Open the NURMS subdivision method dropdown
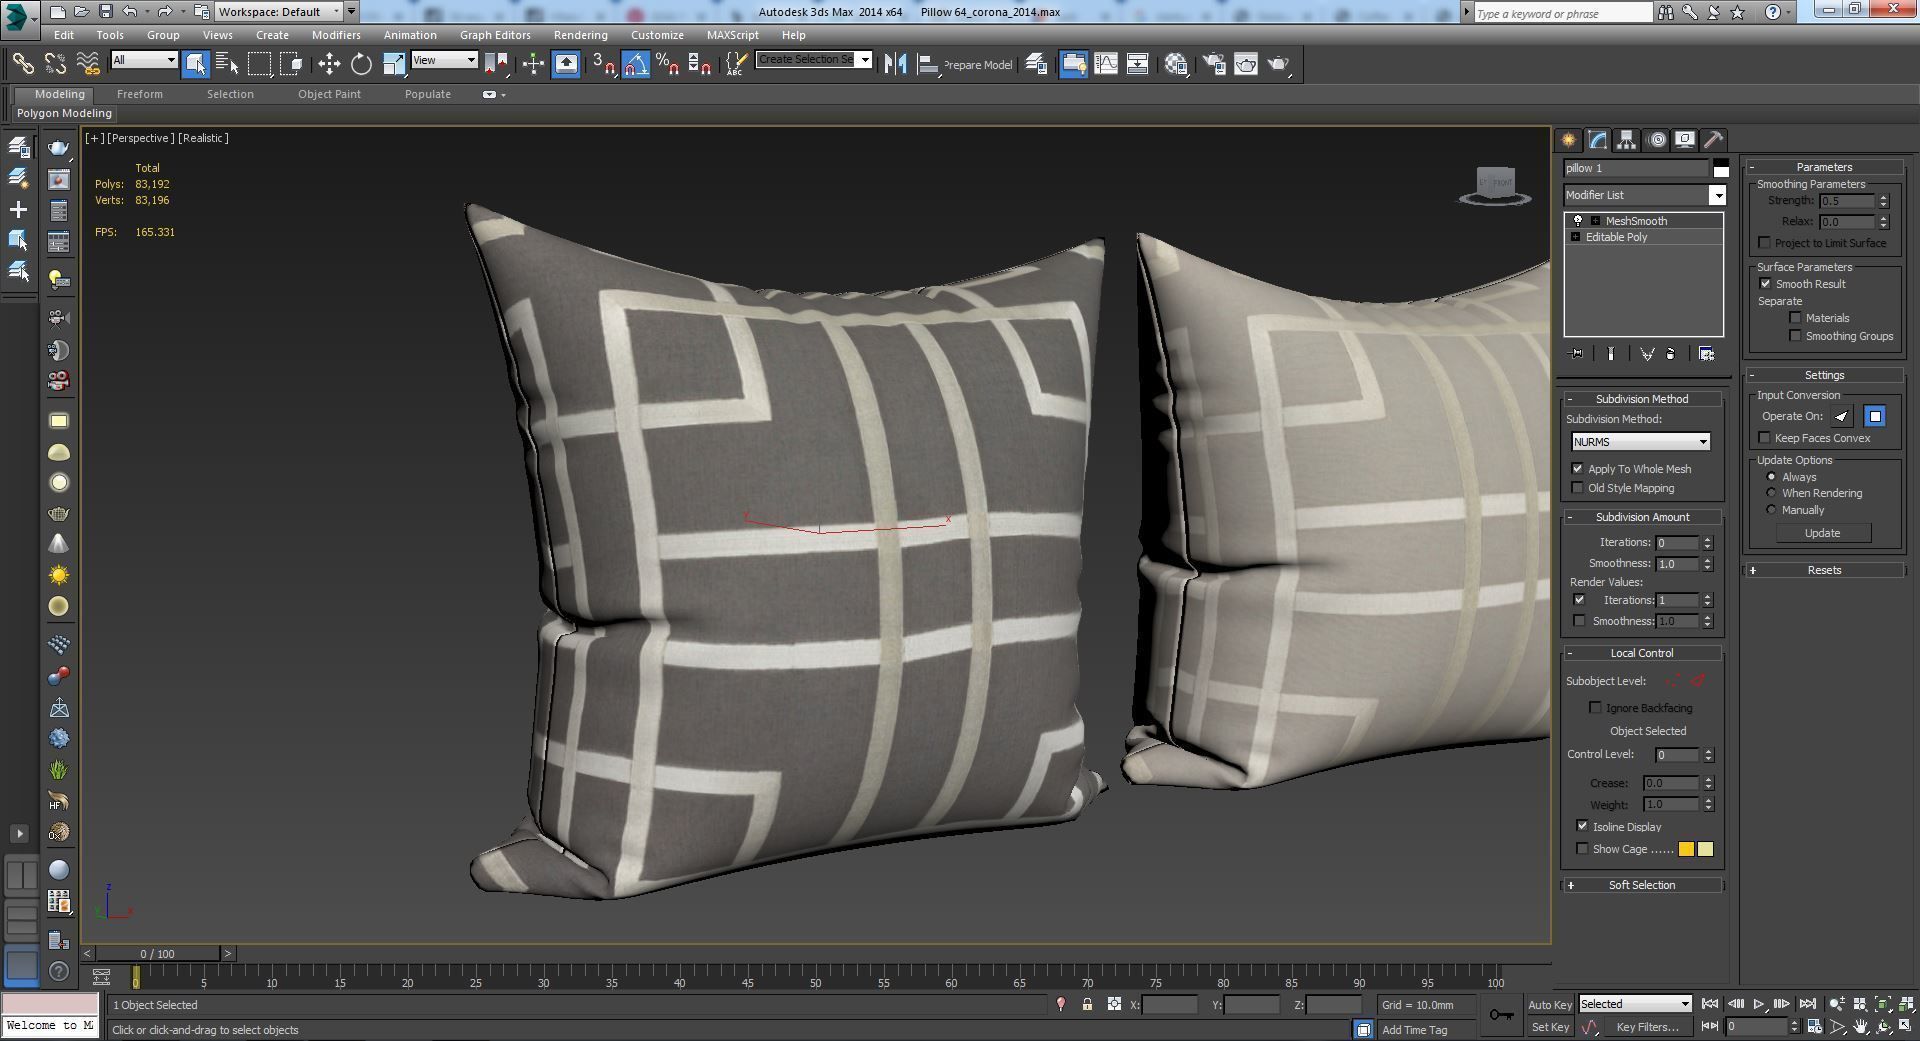The width and height of the screenshot is (1920, 1041). tap(1640, 442)
